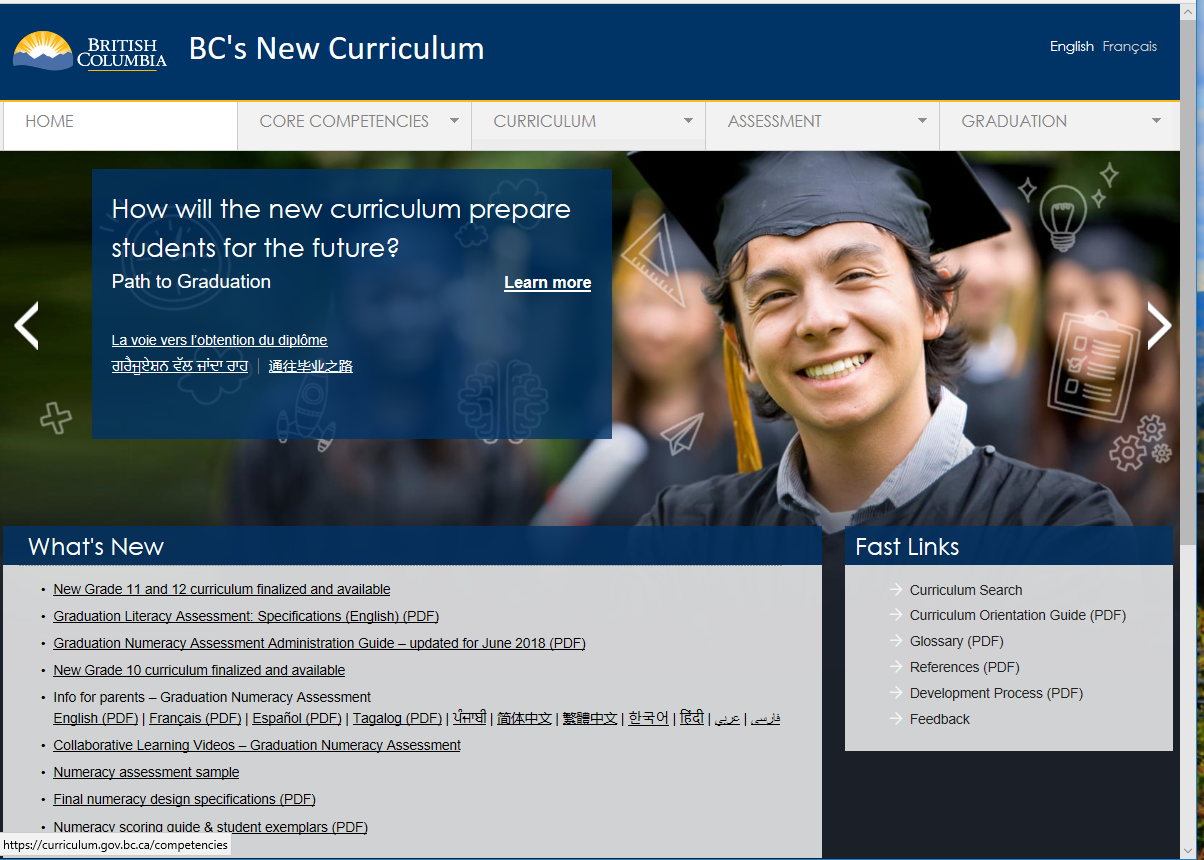Select English as site language

1071,46
